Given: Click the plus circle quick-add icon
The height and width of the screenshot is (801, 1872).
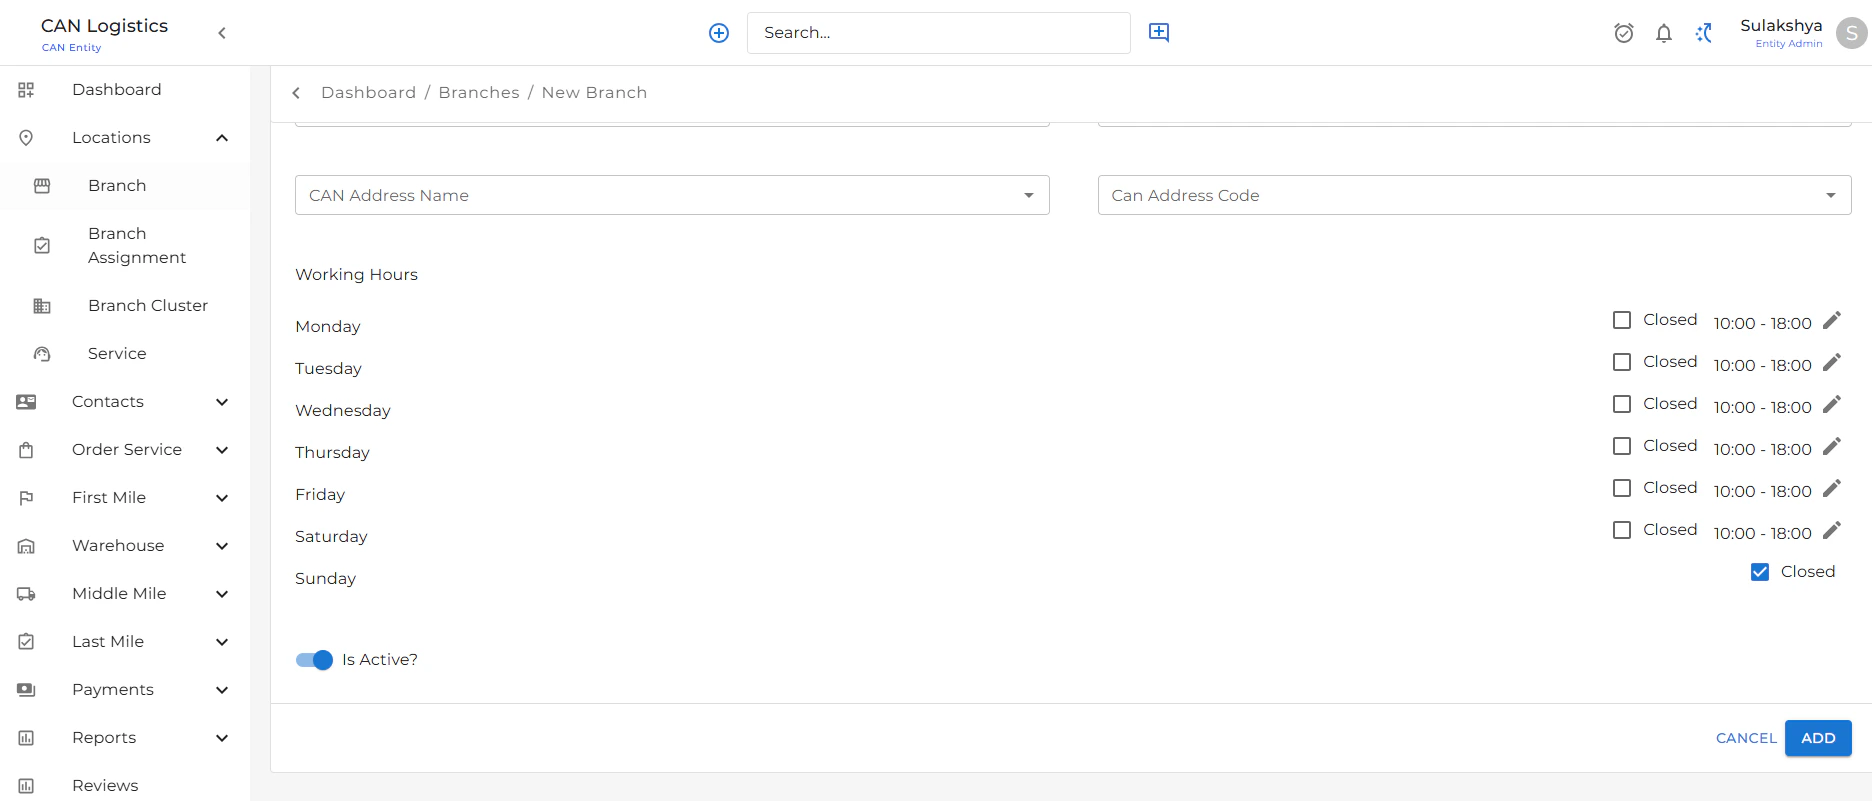Looking at the screenshot, I should pos(719,33).
